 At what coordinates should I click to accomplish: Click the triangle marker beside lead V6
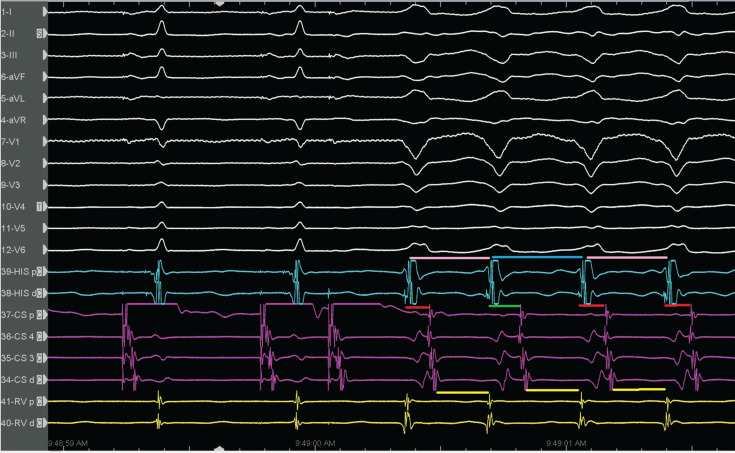[x=44, y=250]
